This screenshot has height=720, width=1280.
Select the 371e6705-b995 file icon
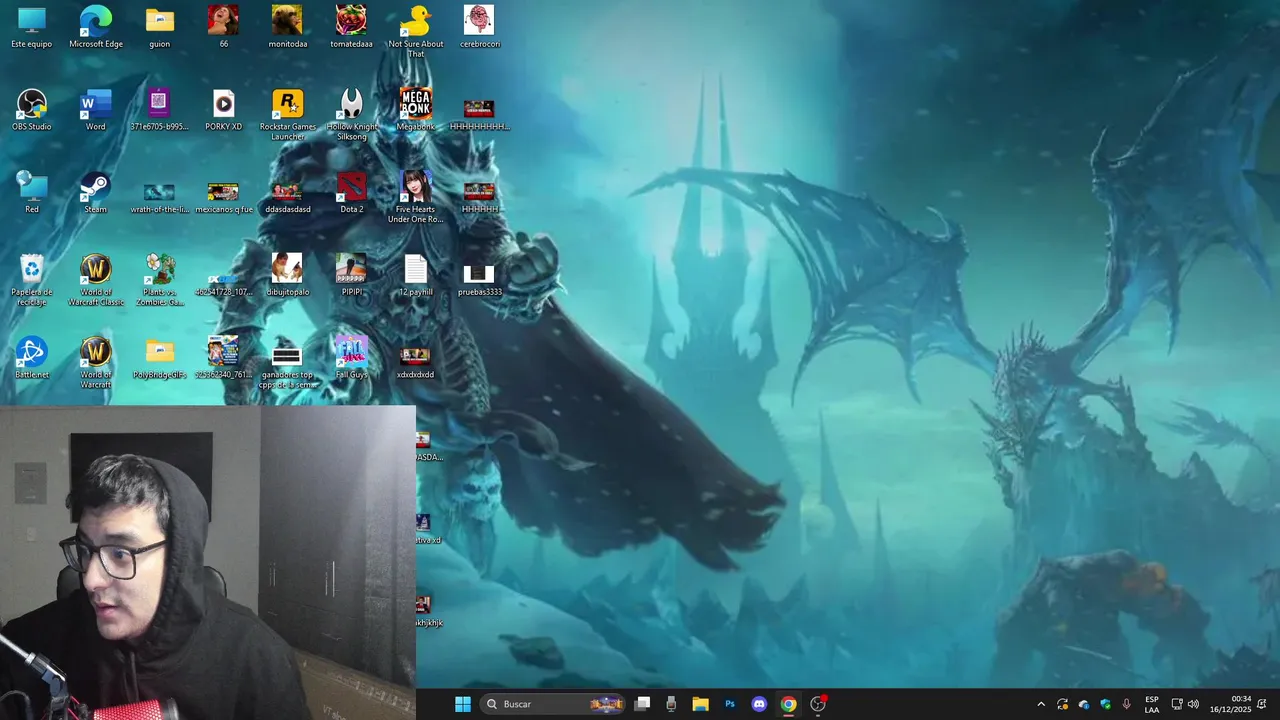(159, 110)
